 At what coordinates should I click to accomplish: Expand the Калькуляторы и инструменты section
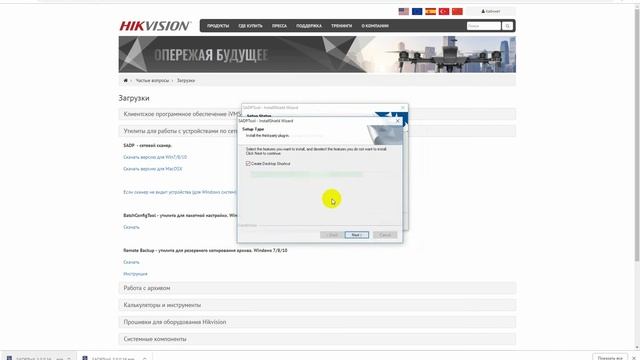tap(317, 305)
